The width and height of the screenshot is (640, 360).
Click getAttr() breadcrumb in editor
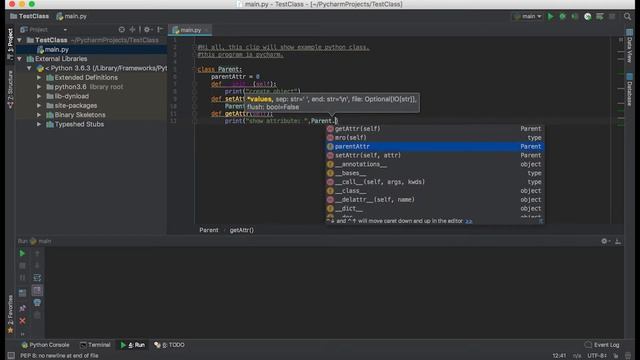242,230
